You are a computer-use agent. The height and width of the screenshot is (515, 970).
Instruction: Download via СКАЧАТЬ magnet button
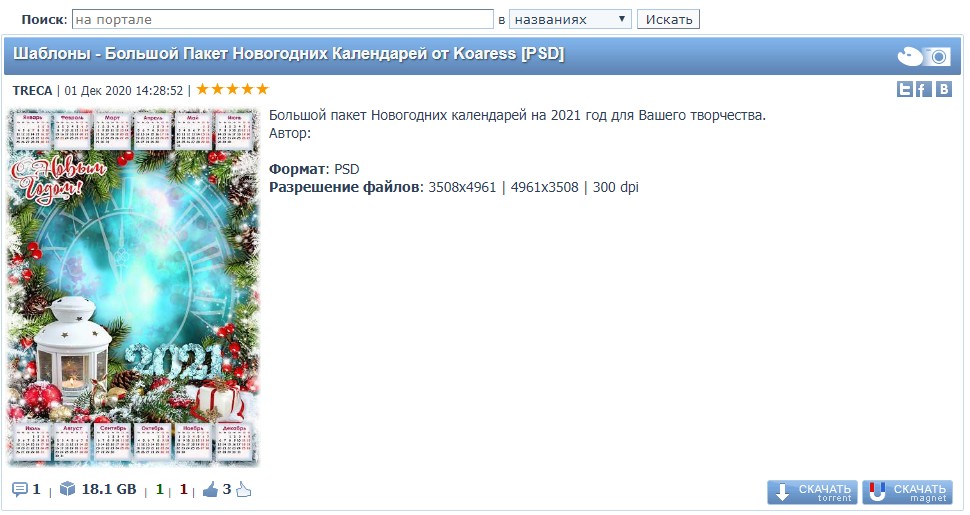908,492
